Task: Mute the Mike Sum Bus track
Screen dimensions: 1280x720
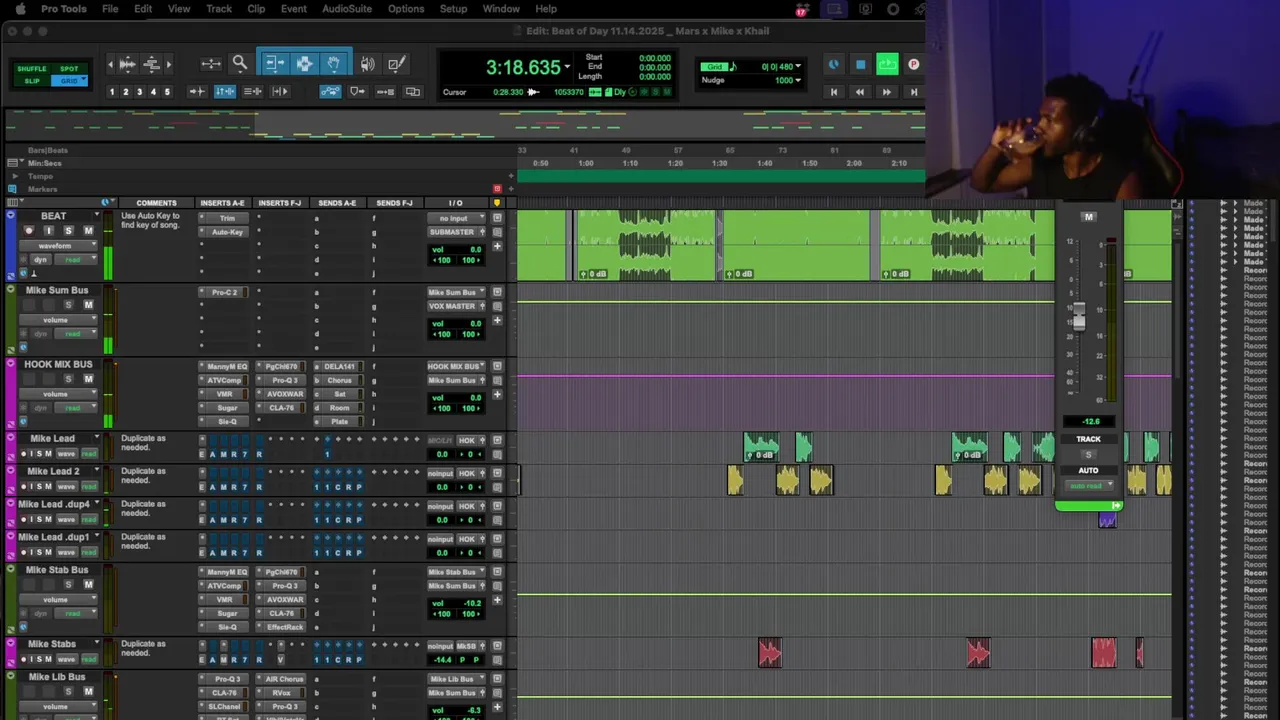Action: tap(88, 305)
